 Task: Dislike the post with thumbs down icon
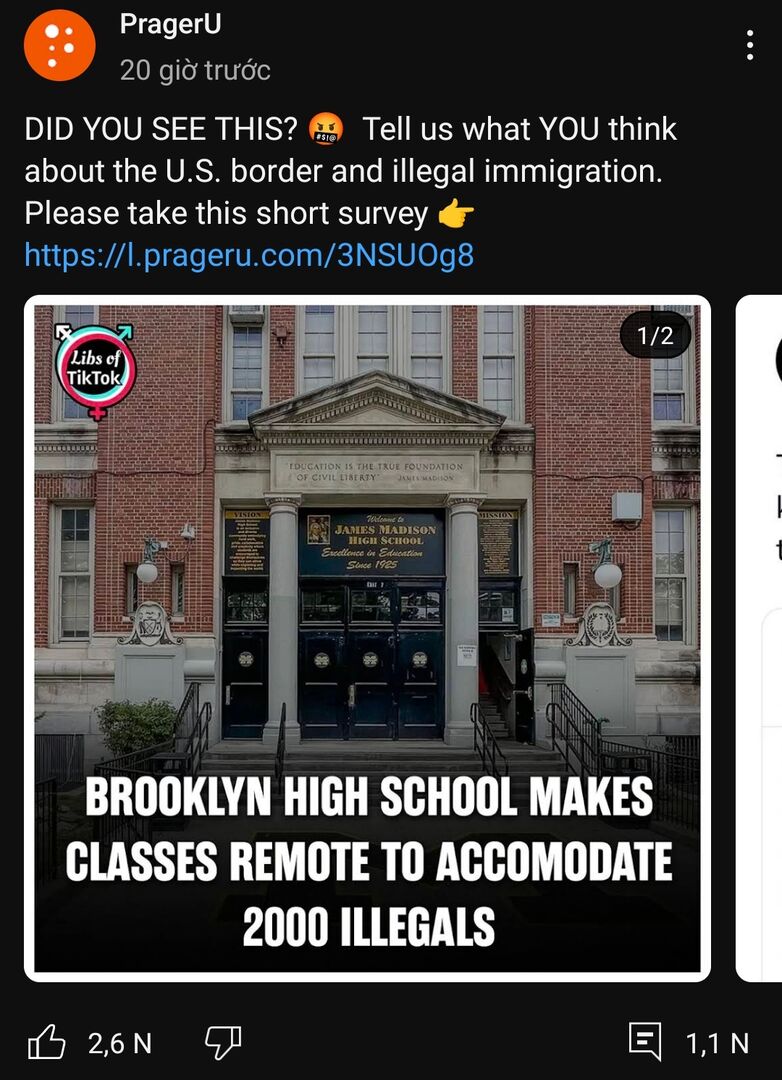[x=223, y=1042]
